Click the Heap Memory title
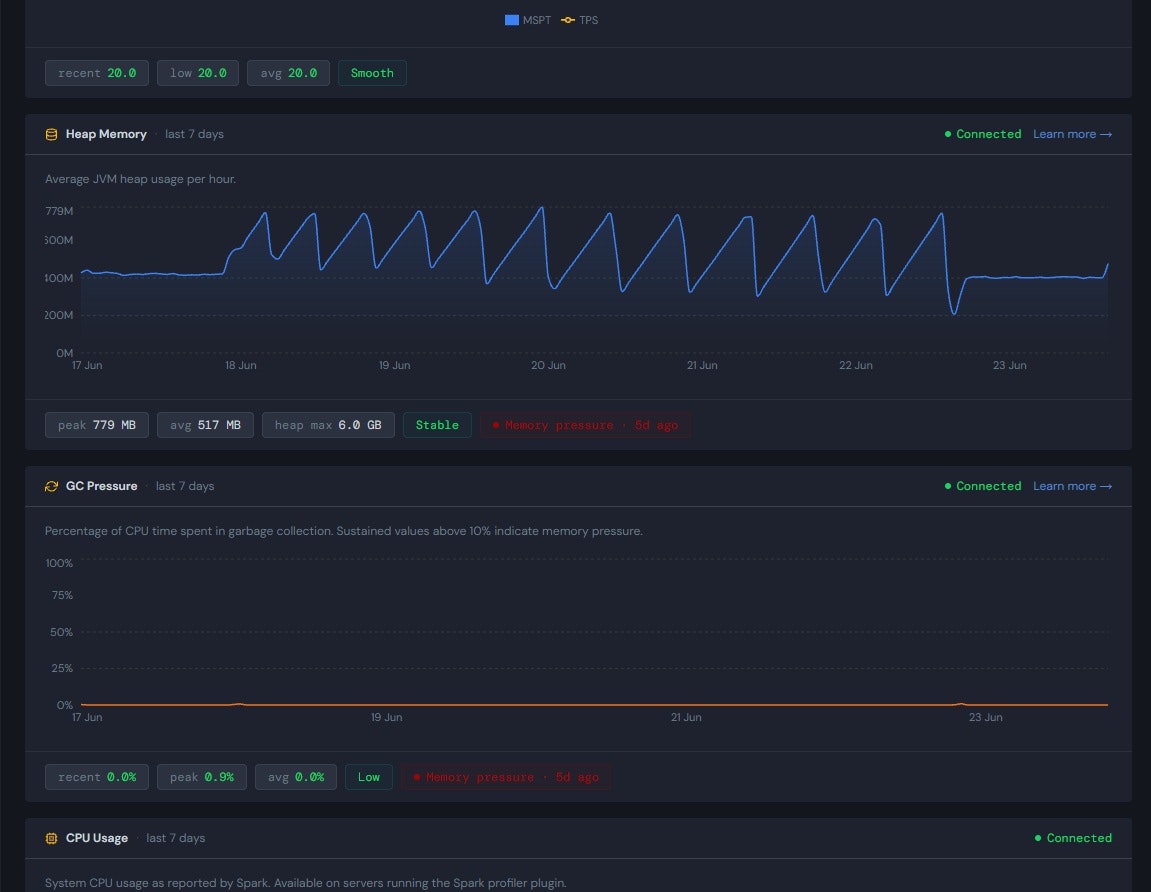1151x892 pixels. pyautogui.click(x=106, y=134)
